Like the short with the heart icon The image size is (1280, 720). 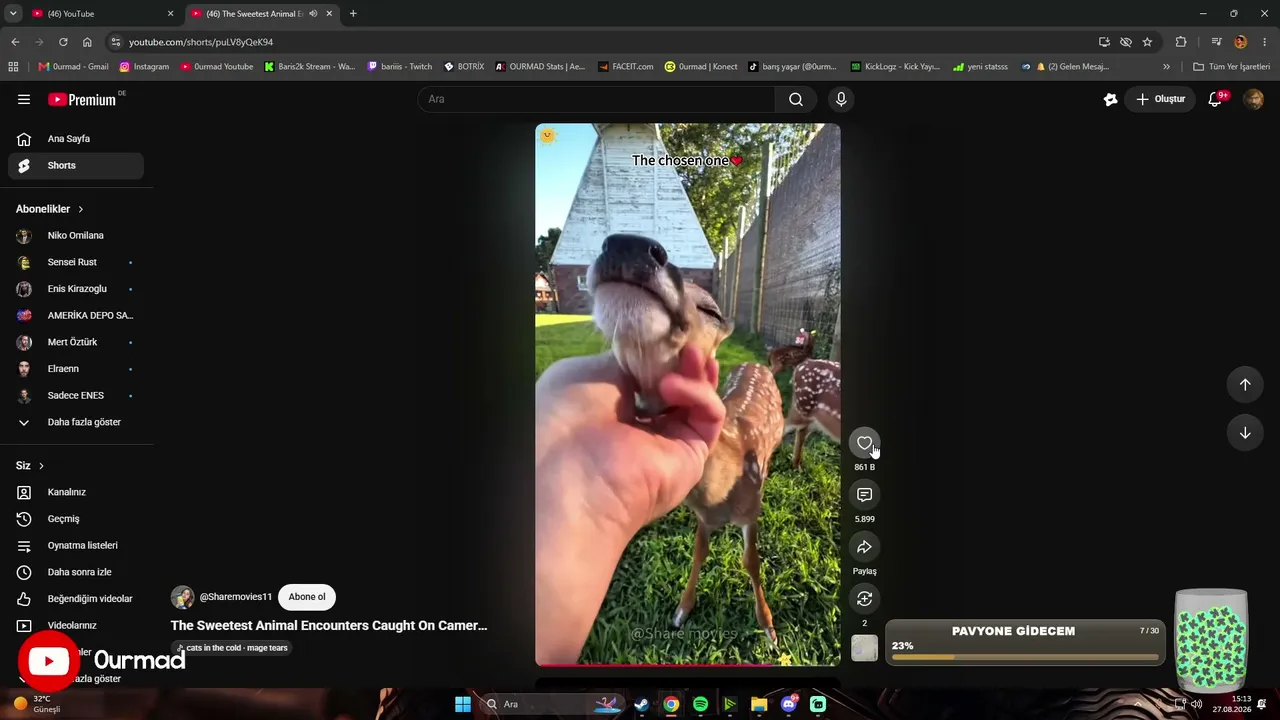[865, 443]
